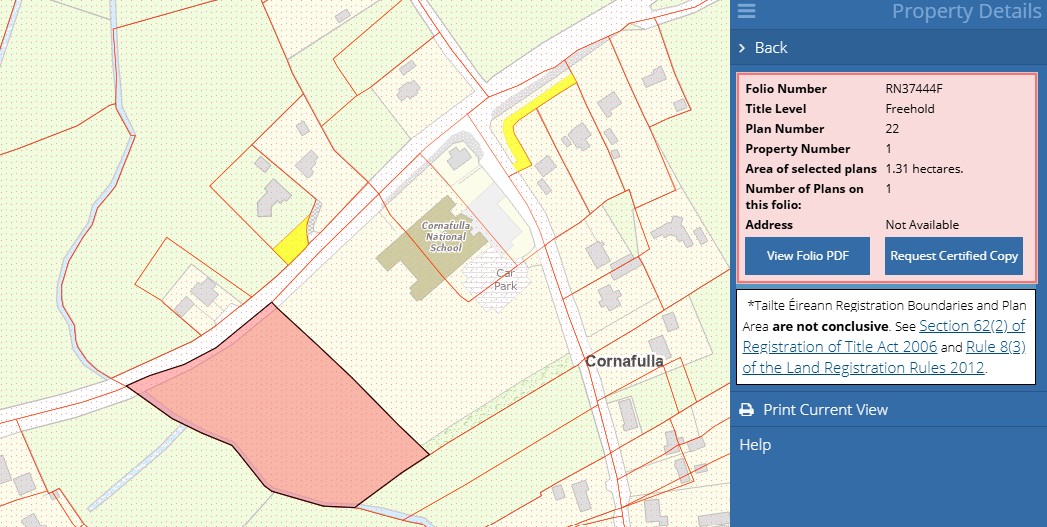
Task: Collapse panel using the Back chevron
Action: (x=742, y=48)
